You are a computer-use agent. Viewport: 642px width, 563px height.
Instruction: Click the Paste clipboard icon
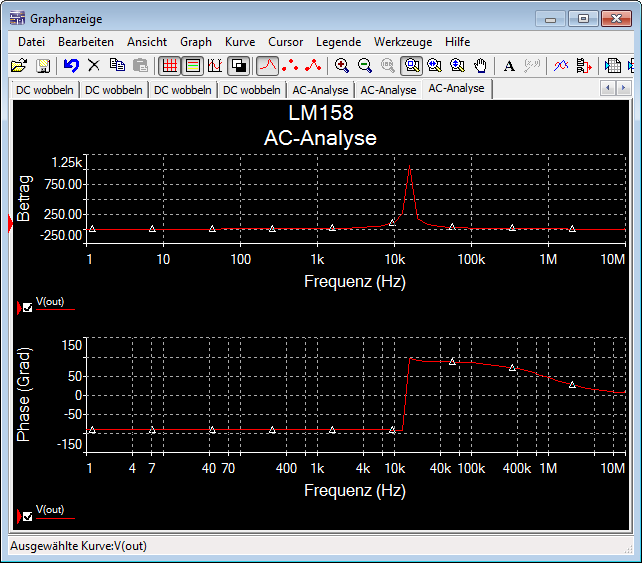click(x=140, y=66)
